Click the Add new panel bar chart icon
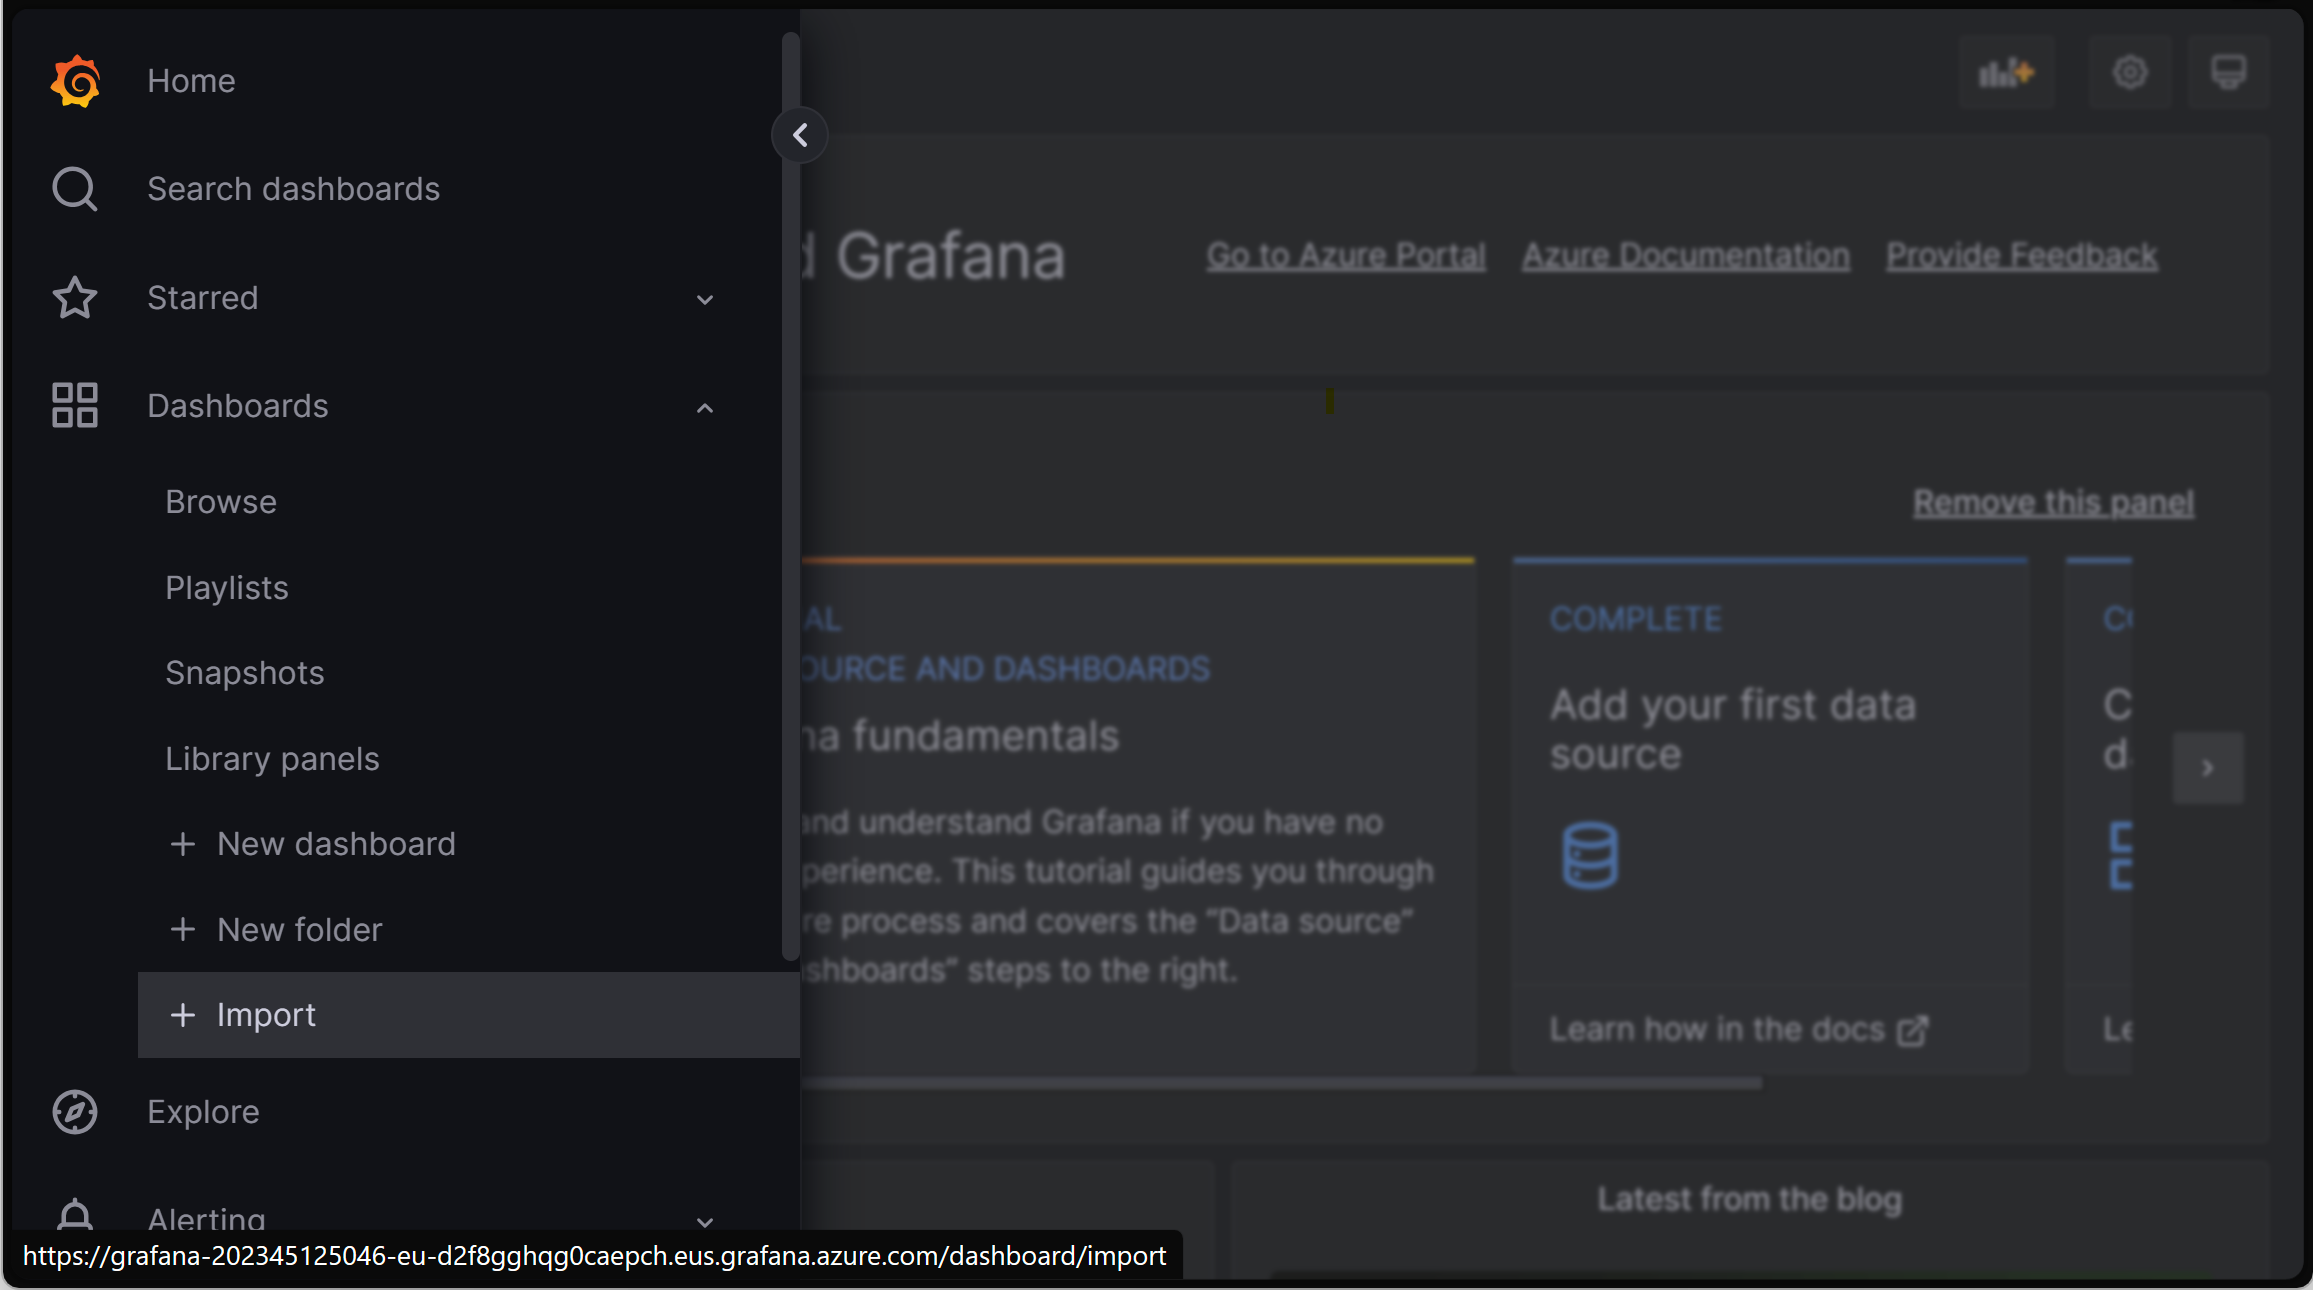Viewport: 2313px width, 1290px height. tap(2006, 73)
